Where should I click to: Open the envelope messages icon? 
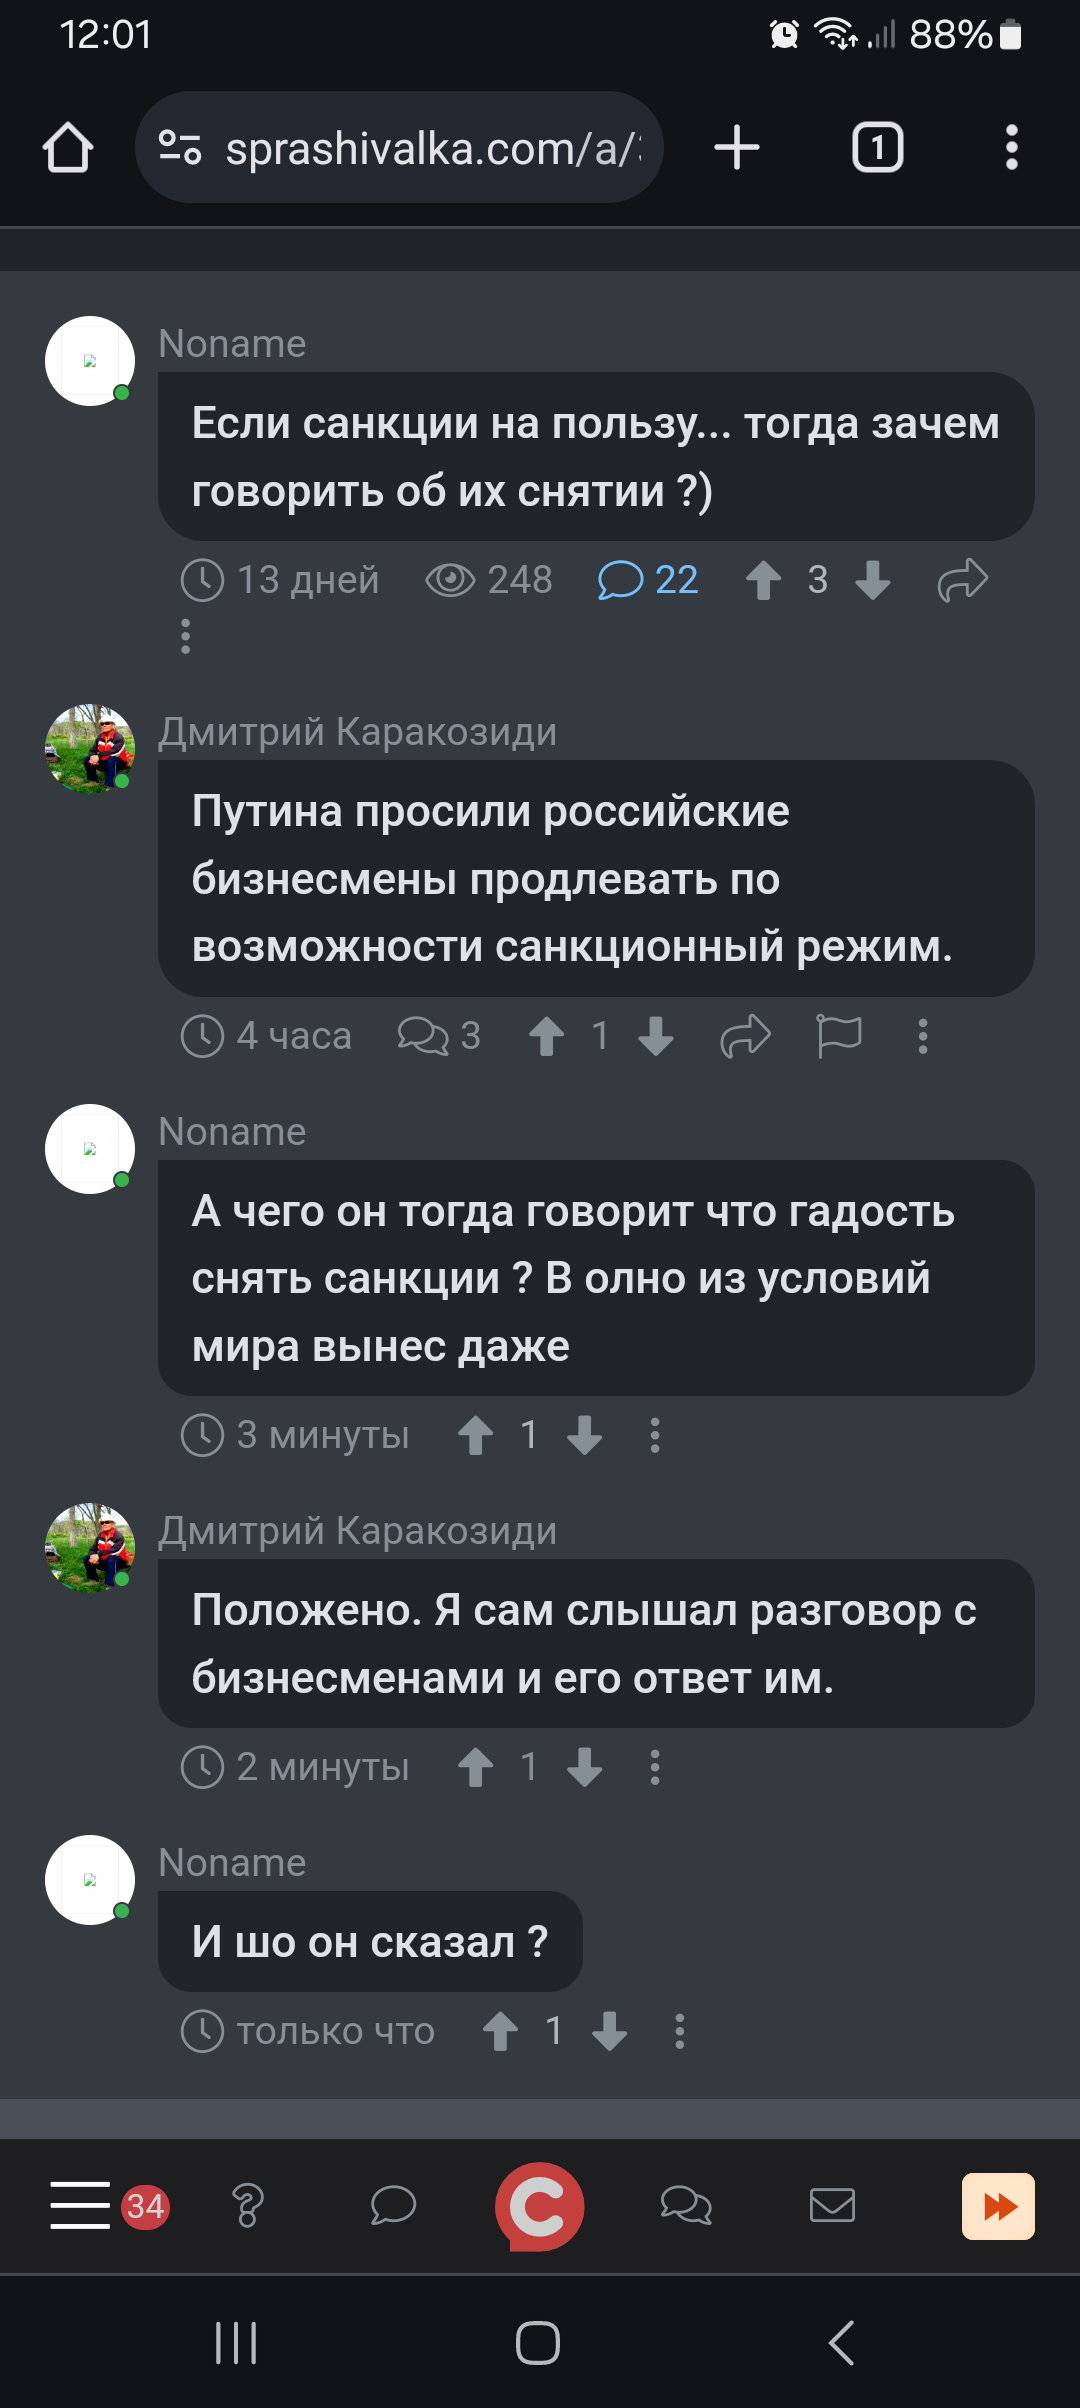[x=831, y=2205]
